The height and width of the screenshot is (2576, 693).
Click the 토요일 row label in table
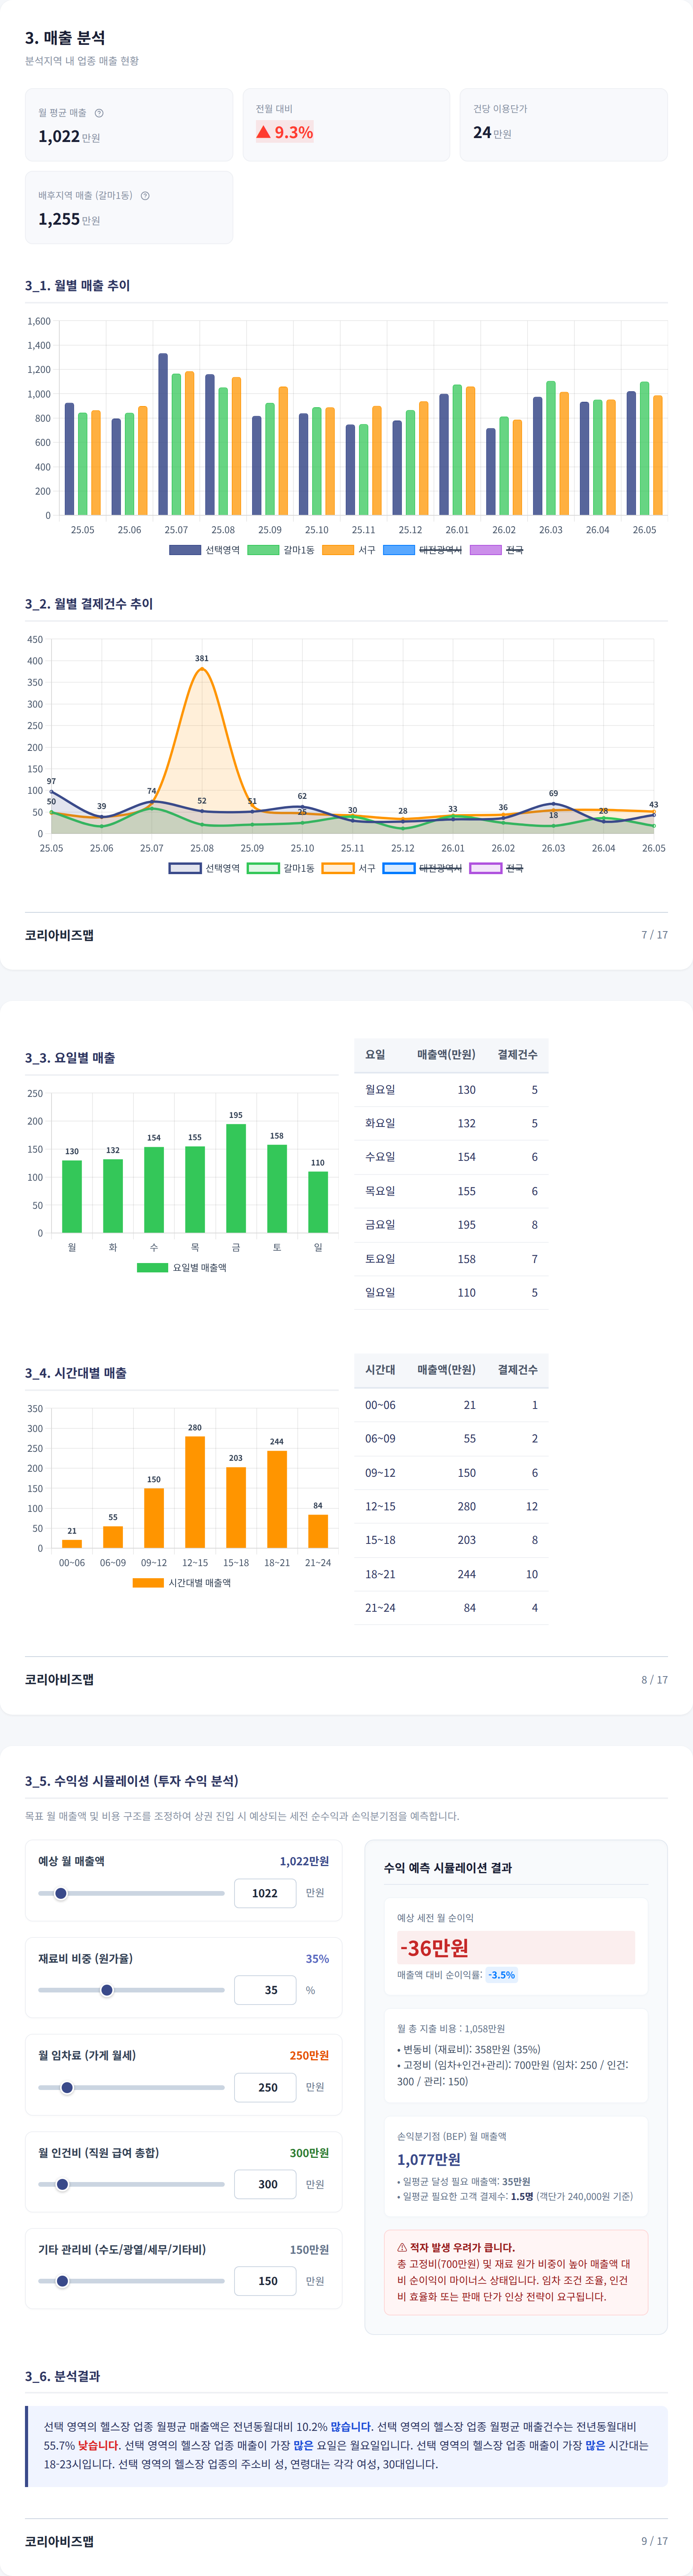(380, 1259)
